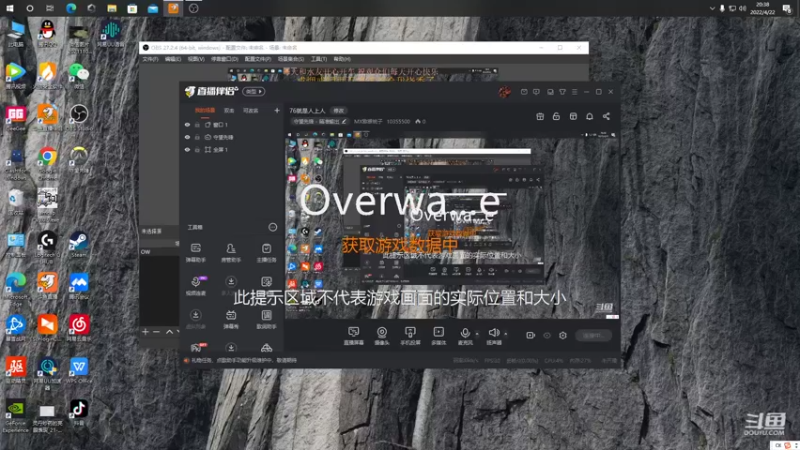Screen dimensions: 800x450
Task: Open the 帮助(H) menu in OBS
Action: (x=342, y=59)
